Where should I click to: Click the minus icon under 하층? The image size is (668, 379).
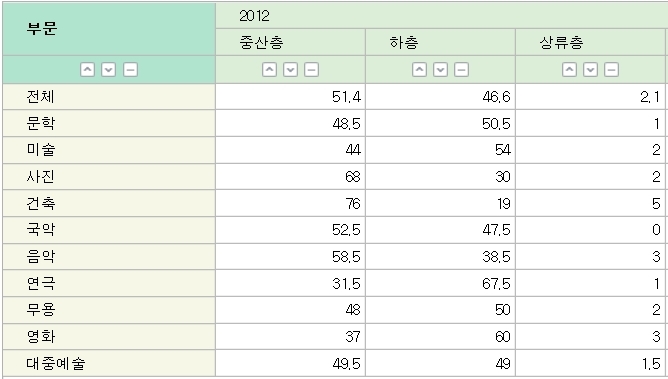pos(461,69)
